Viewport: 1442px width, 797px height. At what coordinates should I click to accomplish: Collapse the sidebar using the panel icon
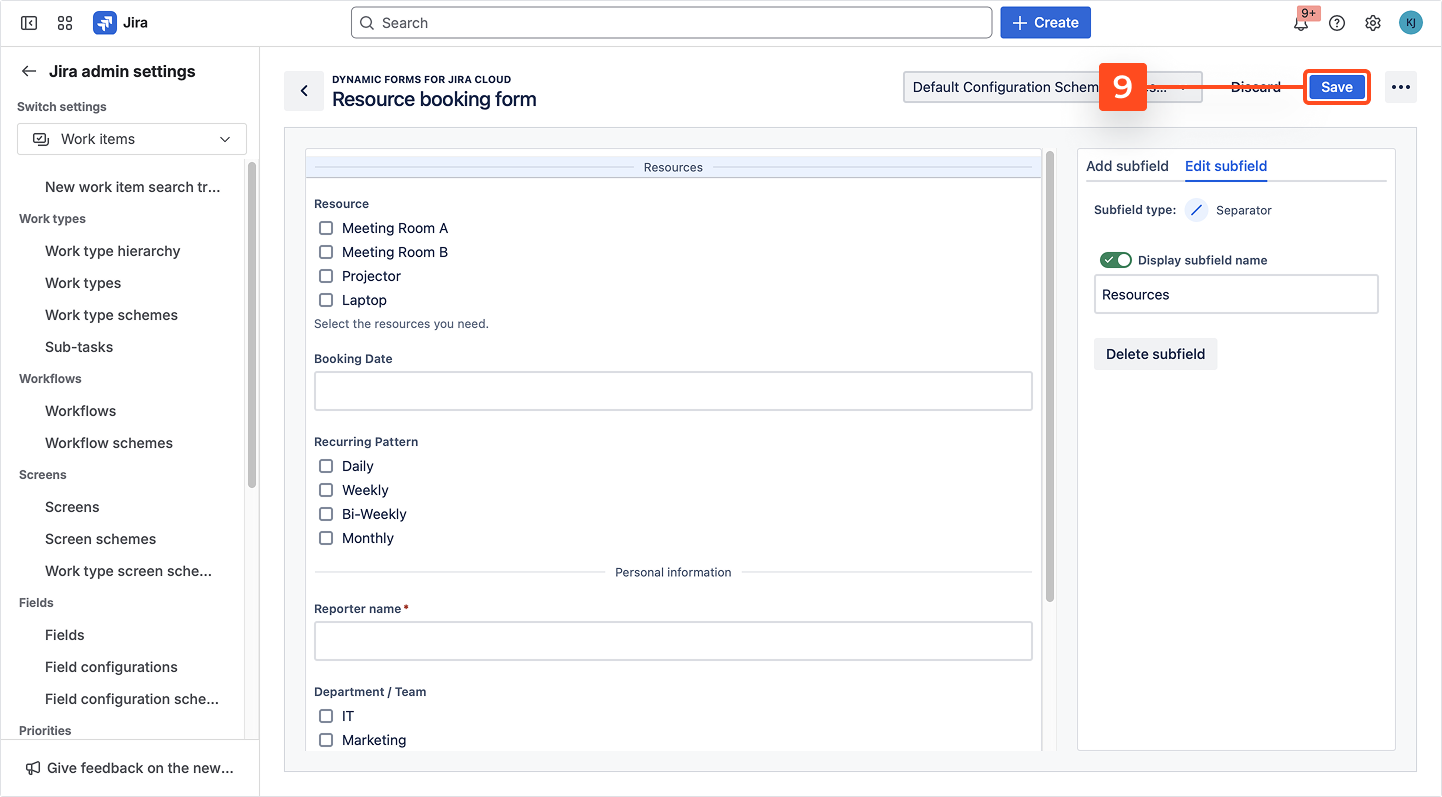click(x=29, y=23)
